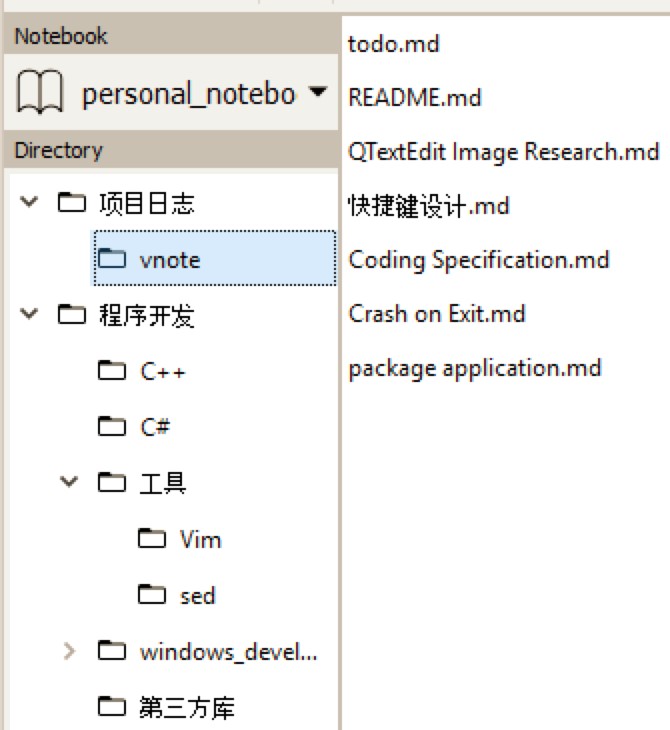The image size is (670, 730).
Task: Open the 快捷键设计.md note
Action: pyautogui.click(x=429, y=207)
